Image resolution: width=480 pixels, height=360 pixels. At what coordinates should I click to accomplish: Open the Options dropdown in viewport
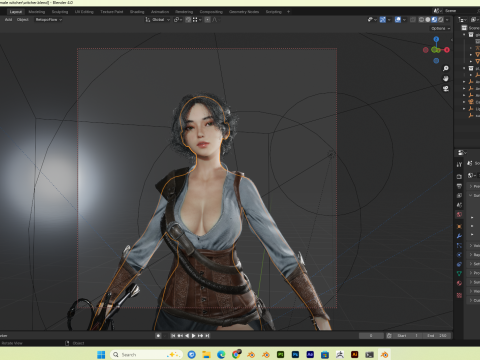pyautogui.click(x=440, y=28)
